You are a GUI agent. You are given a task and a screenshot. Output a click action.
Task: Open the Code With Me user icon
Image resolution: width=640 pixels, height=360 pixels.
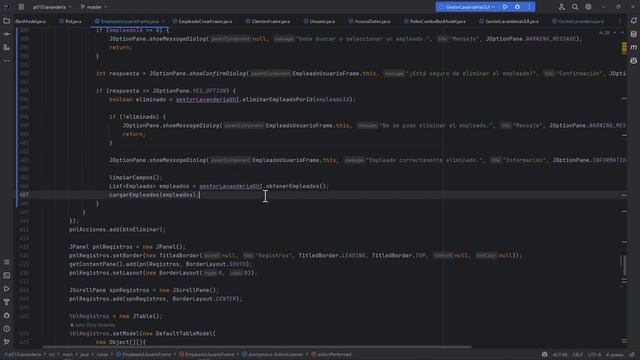(562, 7)
